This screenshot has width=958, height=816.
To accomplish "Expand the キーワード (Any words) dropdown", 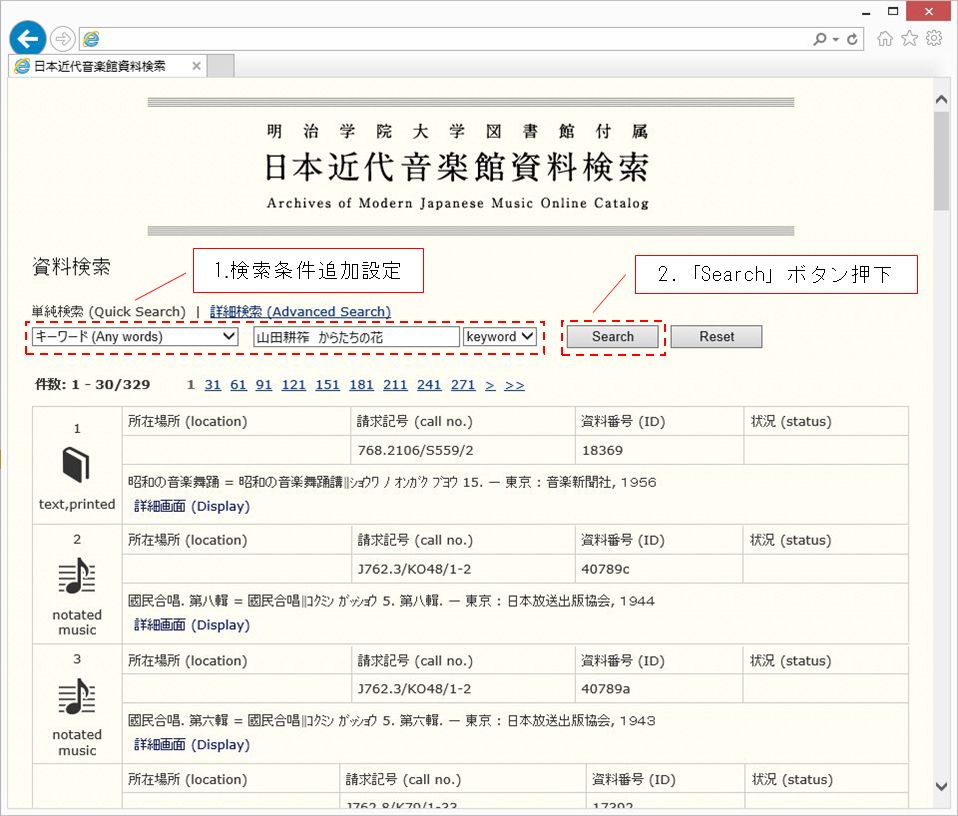I will click(135, 337).
